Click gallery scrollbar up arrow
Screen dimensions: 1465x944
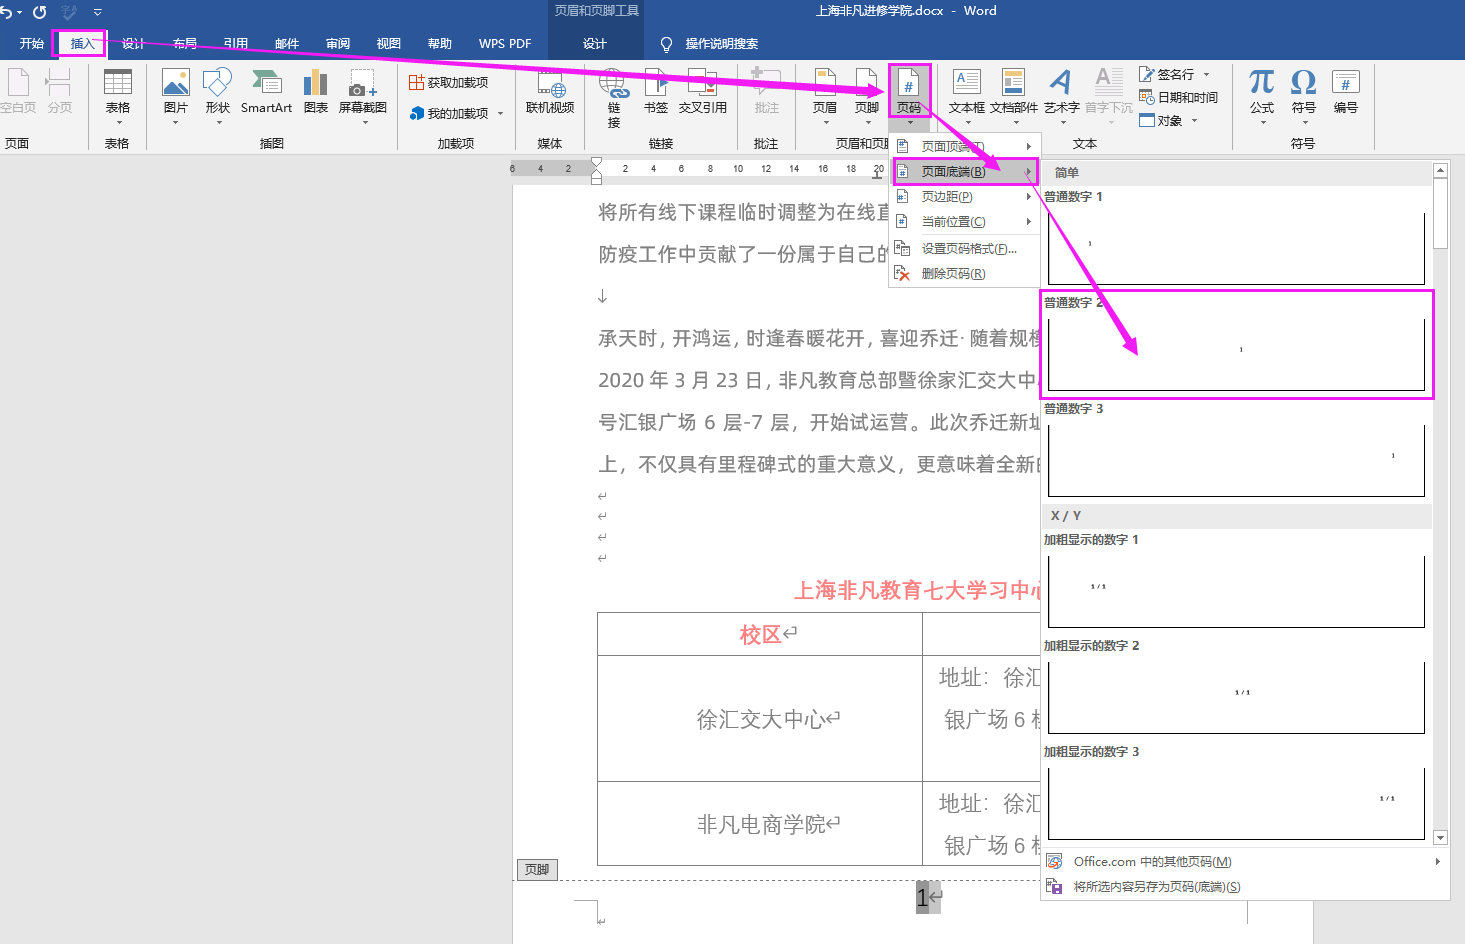click(x=1440, y=170)
